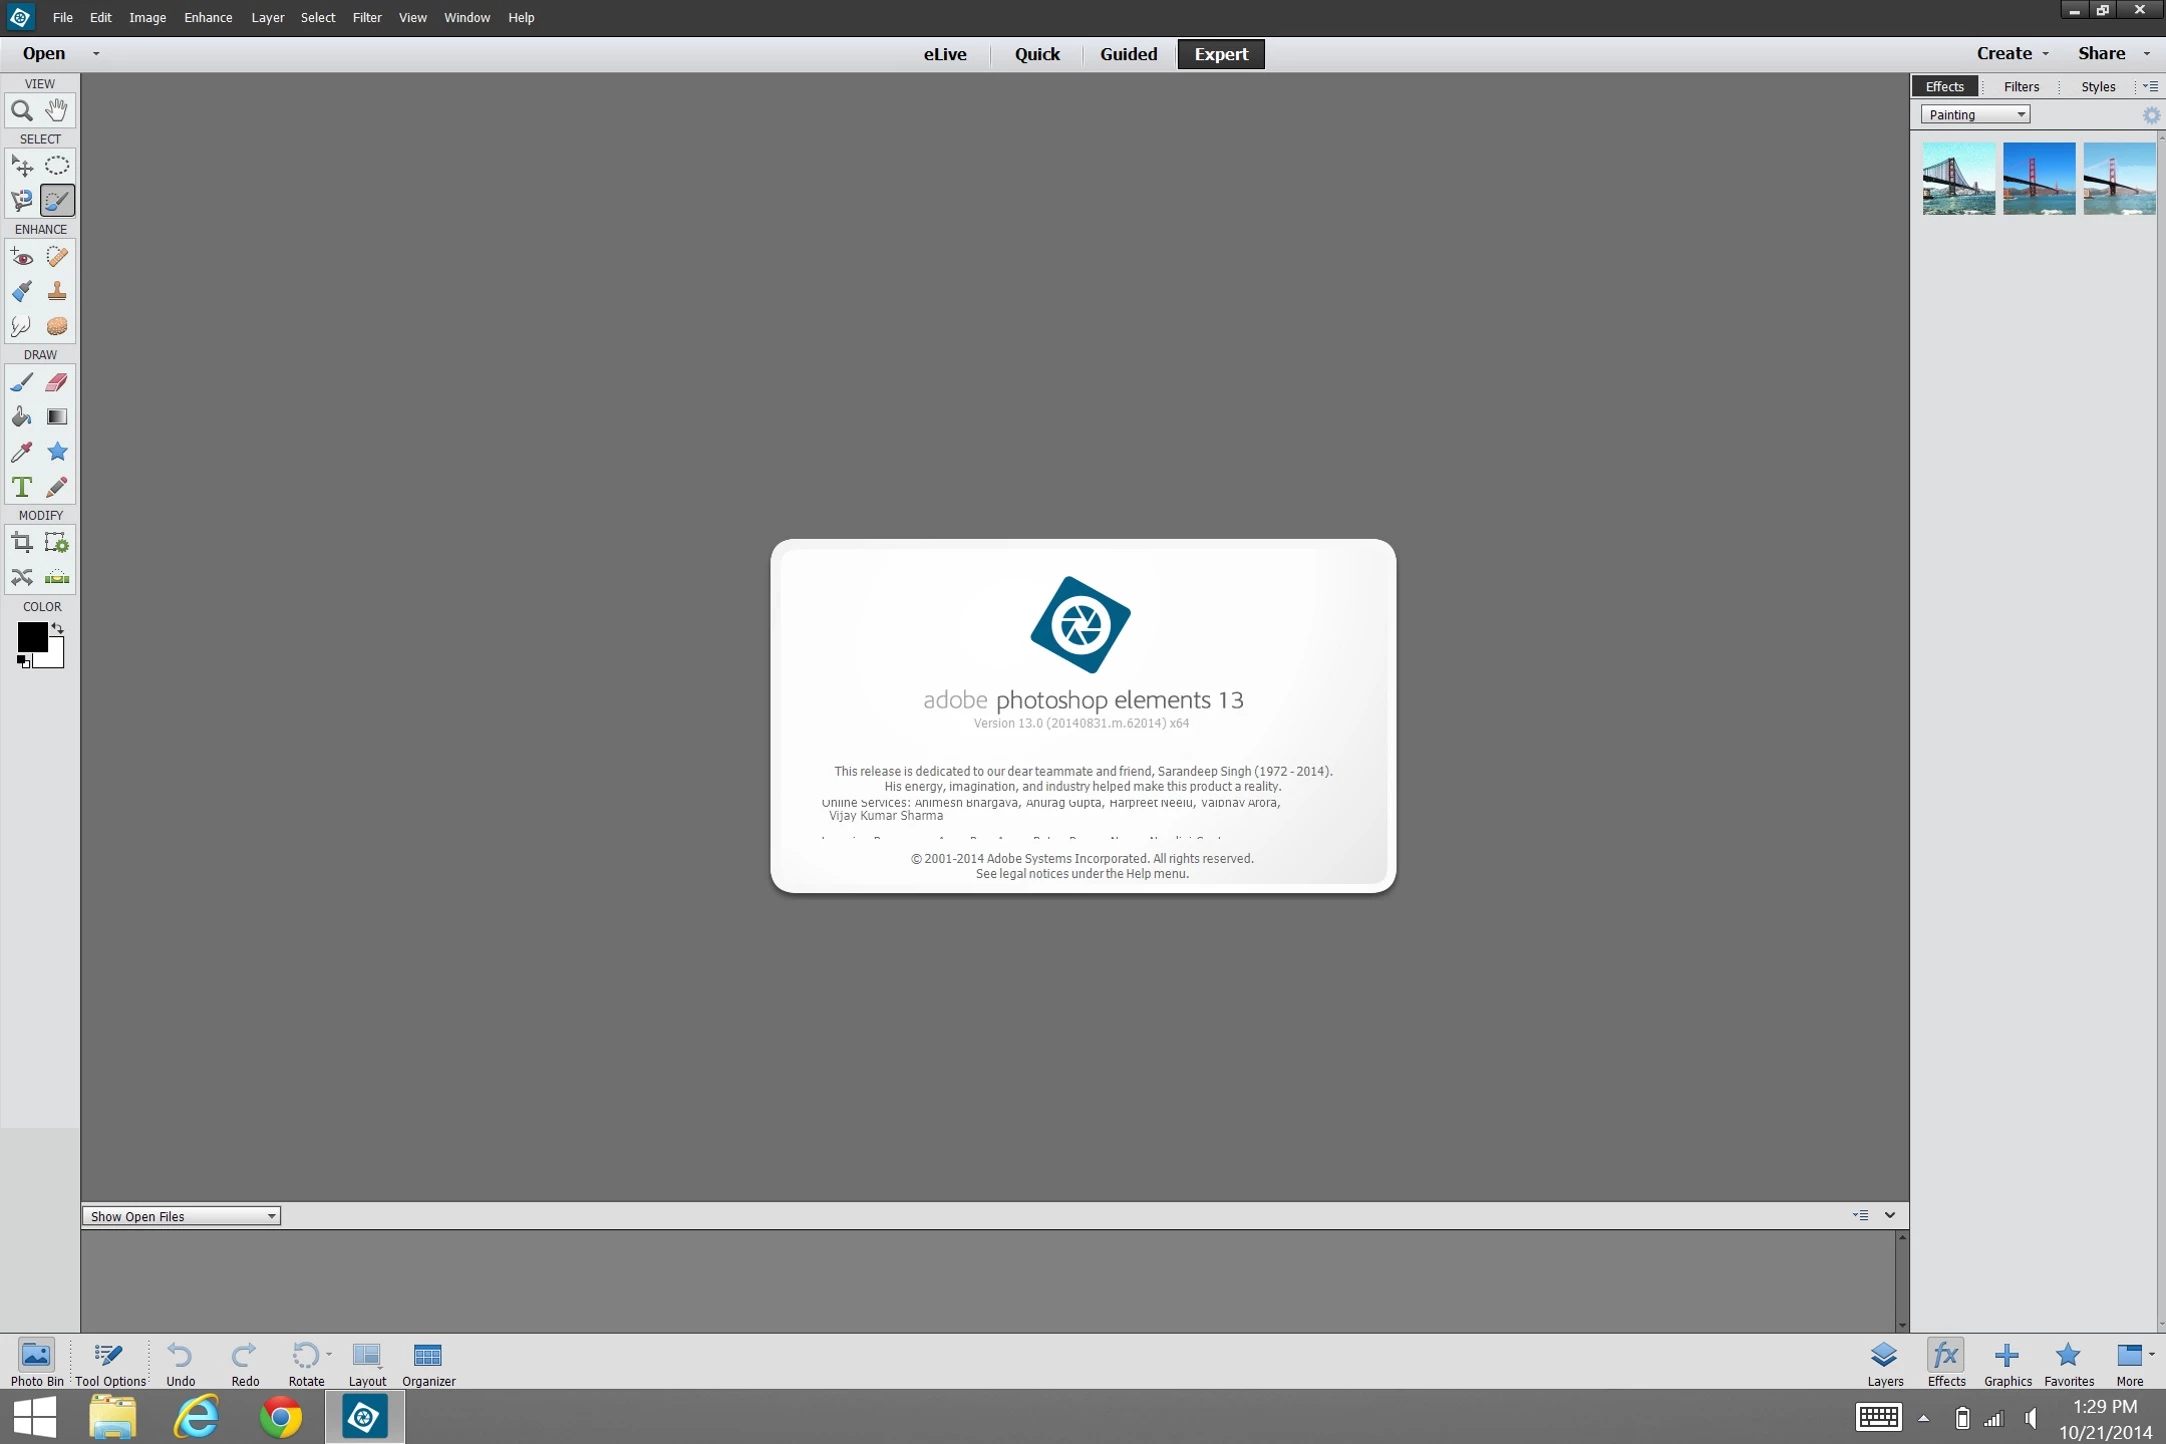Launch Chrome from the taskbar

(280, 1417)
